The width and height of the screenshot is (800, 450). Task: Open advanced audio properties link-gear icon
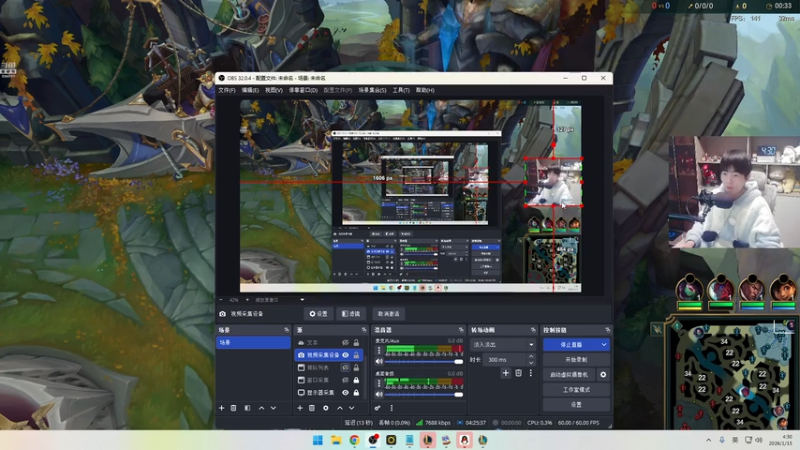coord(378,408)
